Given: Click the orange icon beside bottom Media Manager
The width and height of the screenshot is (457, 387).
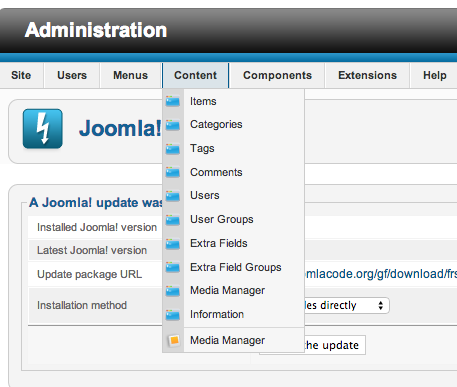Looking at the screenshot, I should tap(174, 341).
